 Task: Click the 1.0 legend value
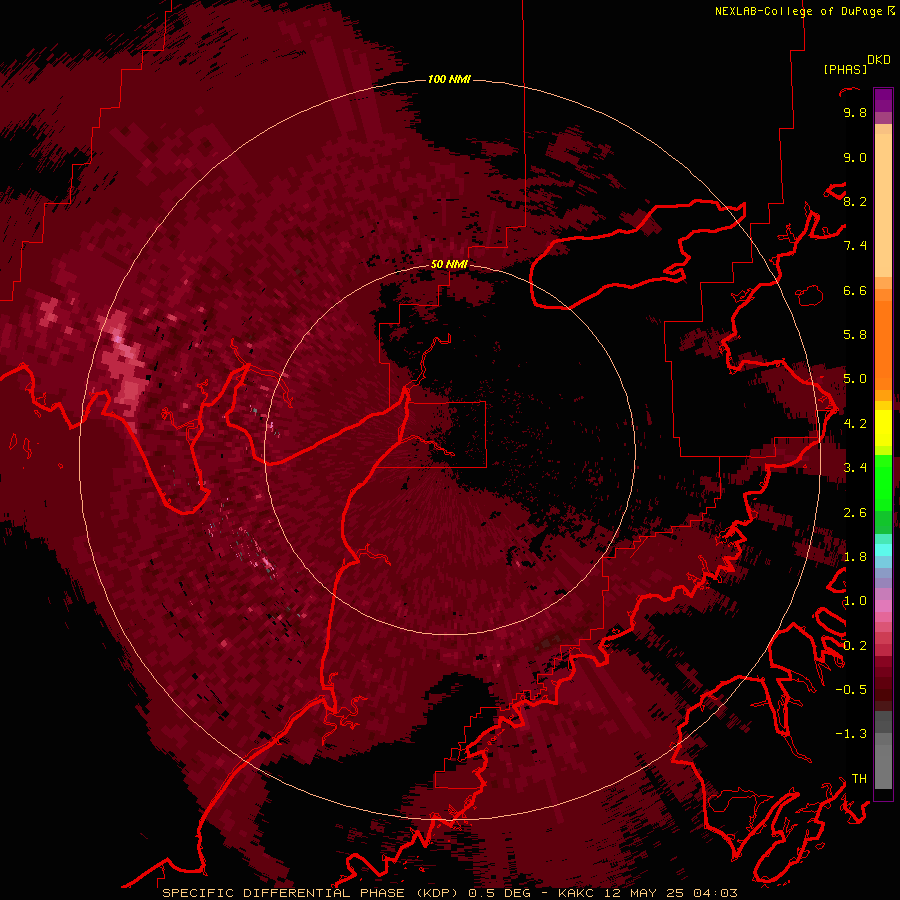point(855,601)
